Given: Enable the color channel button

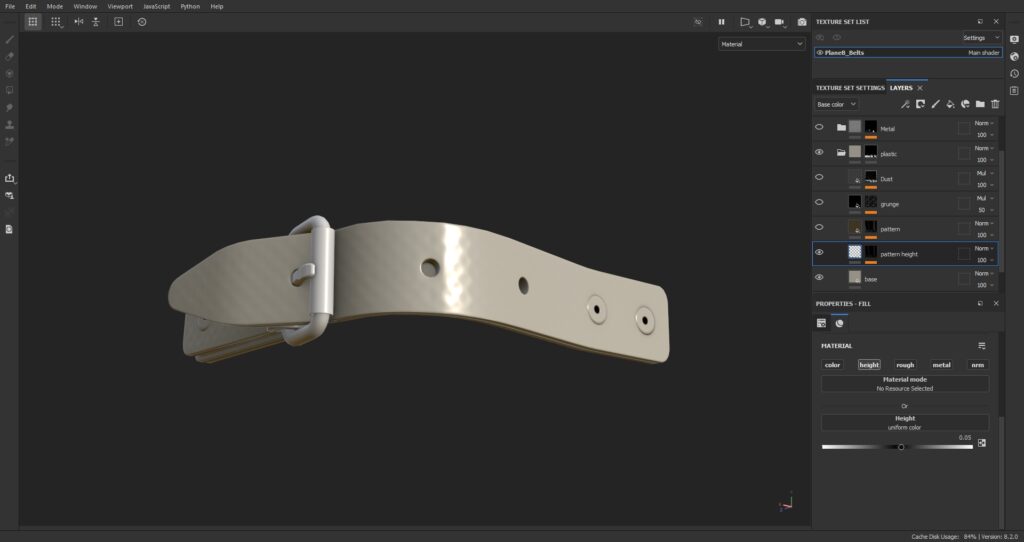Looking at the screenshot, I should pyautogui.click(x=833, y=365).
